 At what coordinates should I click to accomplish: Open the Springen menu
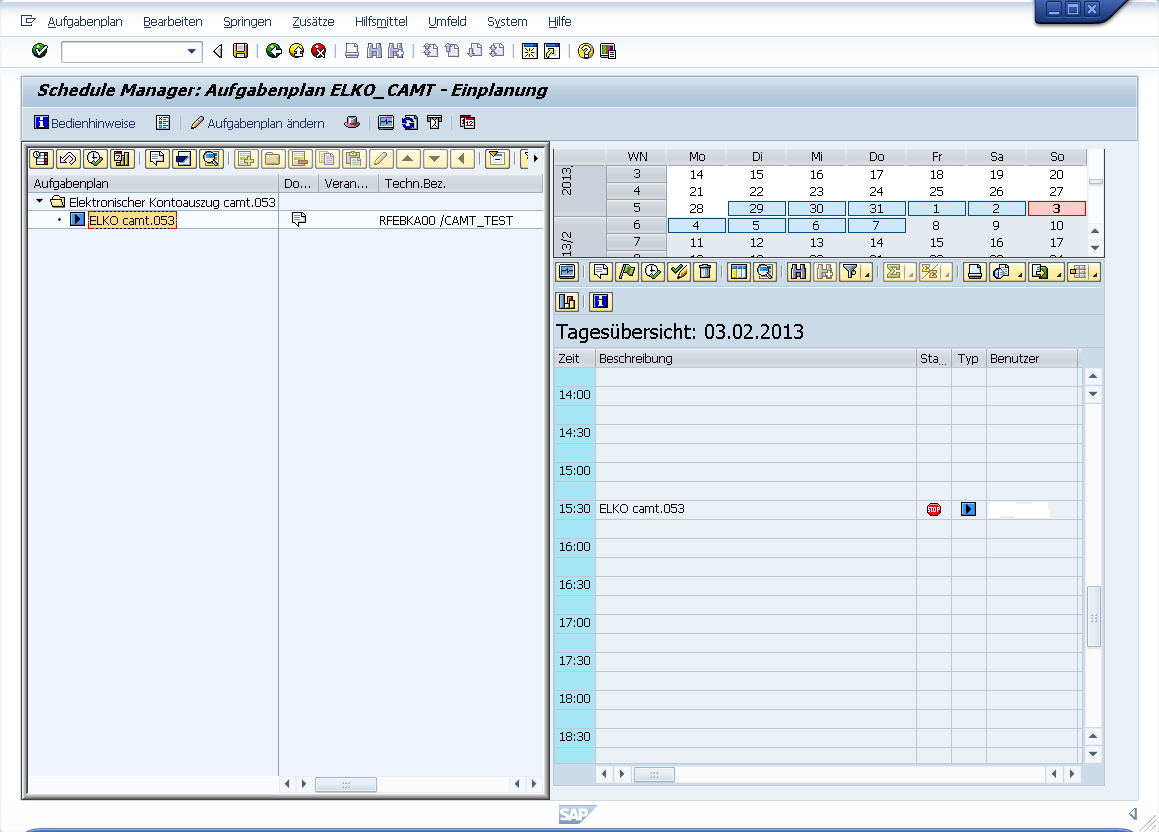tap(247, 21)
